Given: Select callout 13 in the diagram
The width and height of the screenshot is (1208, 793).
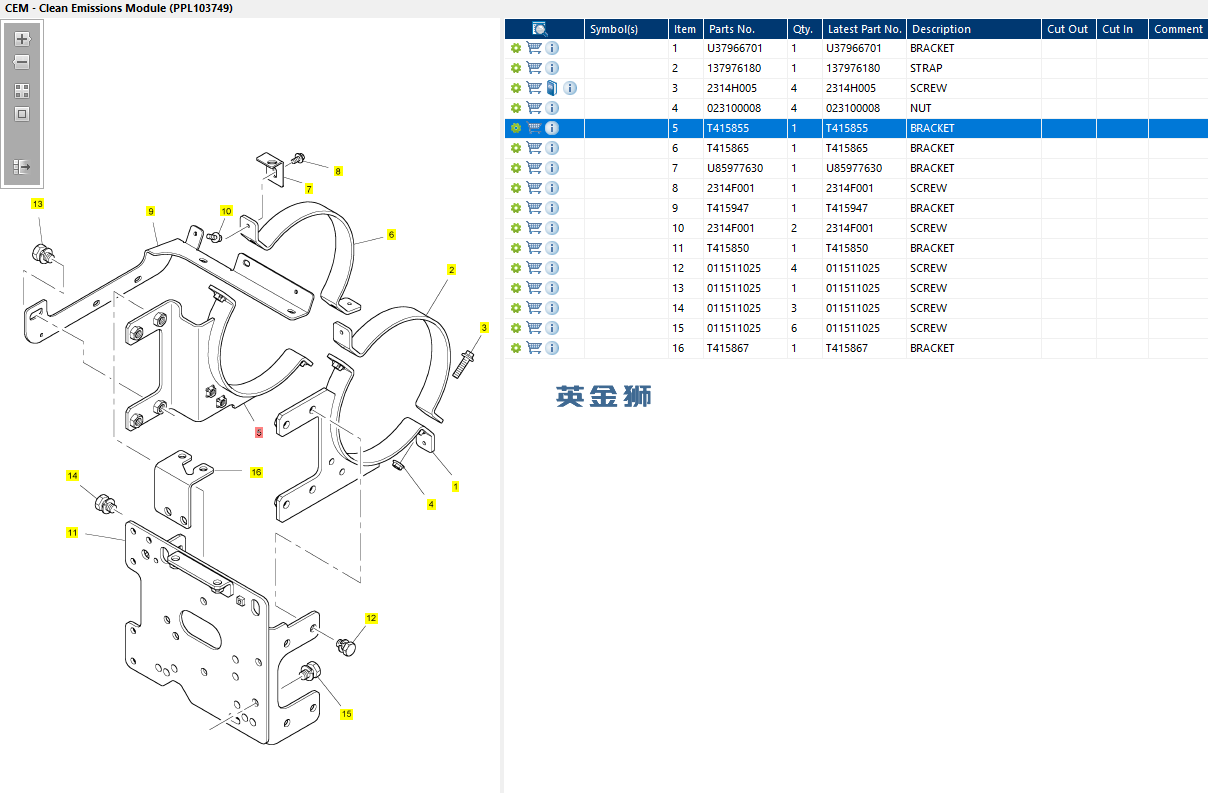Looking at the screenshot, I should (x=38, y=204).
